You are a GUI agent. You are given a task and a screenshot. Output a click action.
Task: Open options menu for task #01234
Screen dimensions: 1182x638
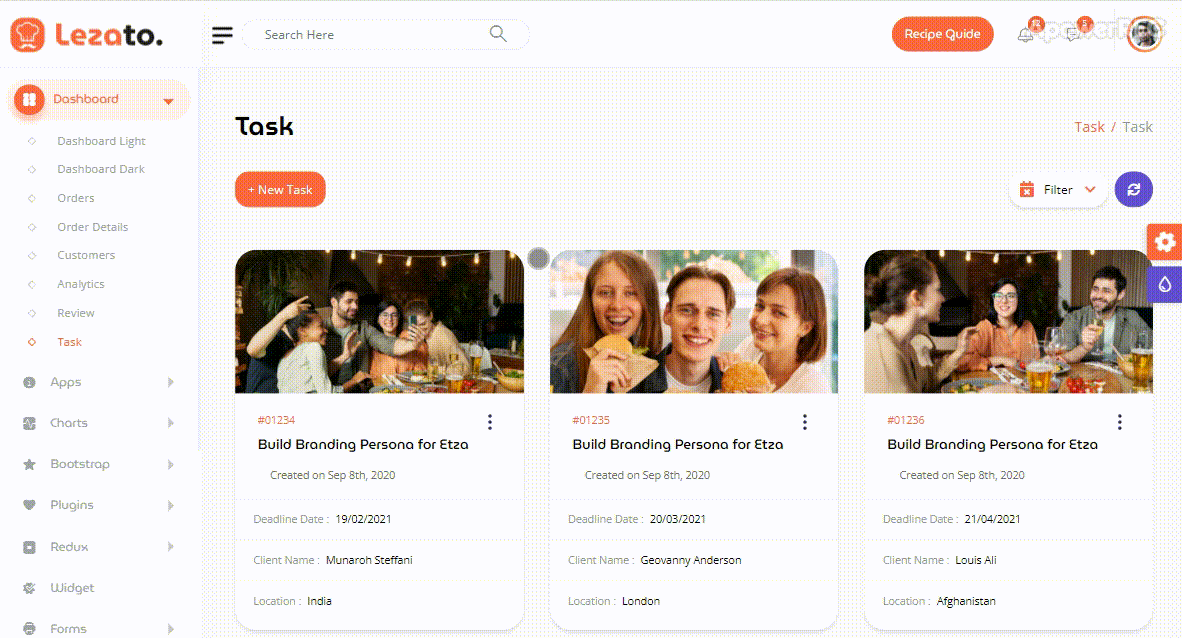pyautogui.click(x=490, y=422)
